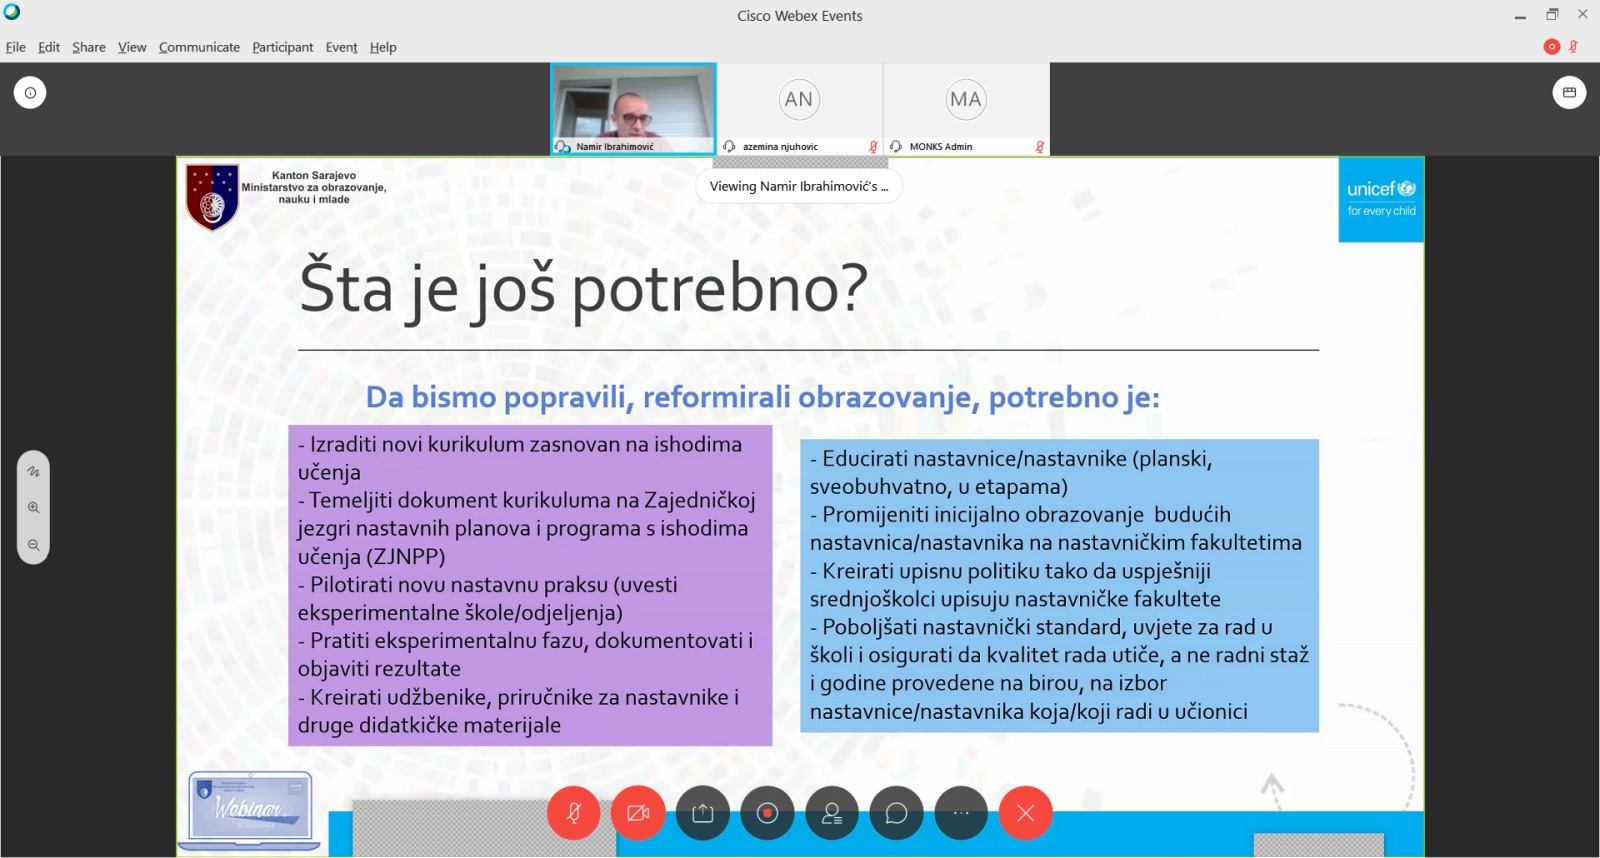The height and width of the screenshot is (858, 1600).
Task: Click the event info icon at top left
Action: coord(30,93)
